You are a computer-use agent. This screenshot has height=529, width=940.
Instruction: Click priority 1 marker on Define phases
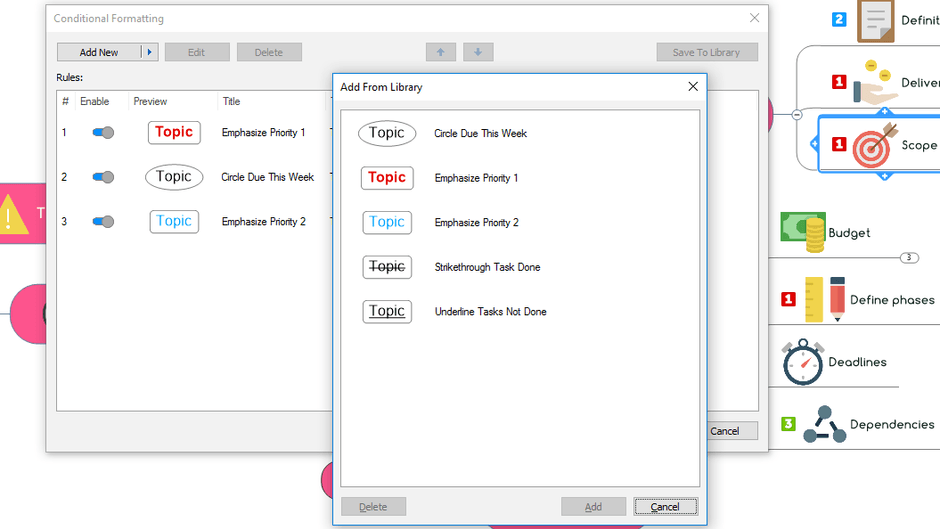[x=788, y=299]
